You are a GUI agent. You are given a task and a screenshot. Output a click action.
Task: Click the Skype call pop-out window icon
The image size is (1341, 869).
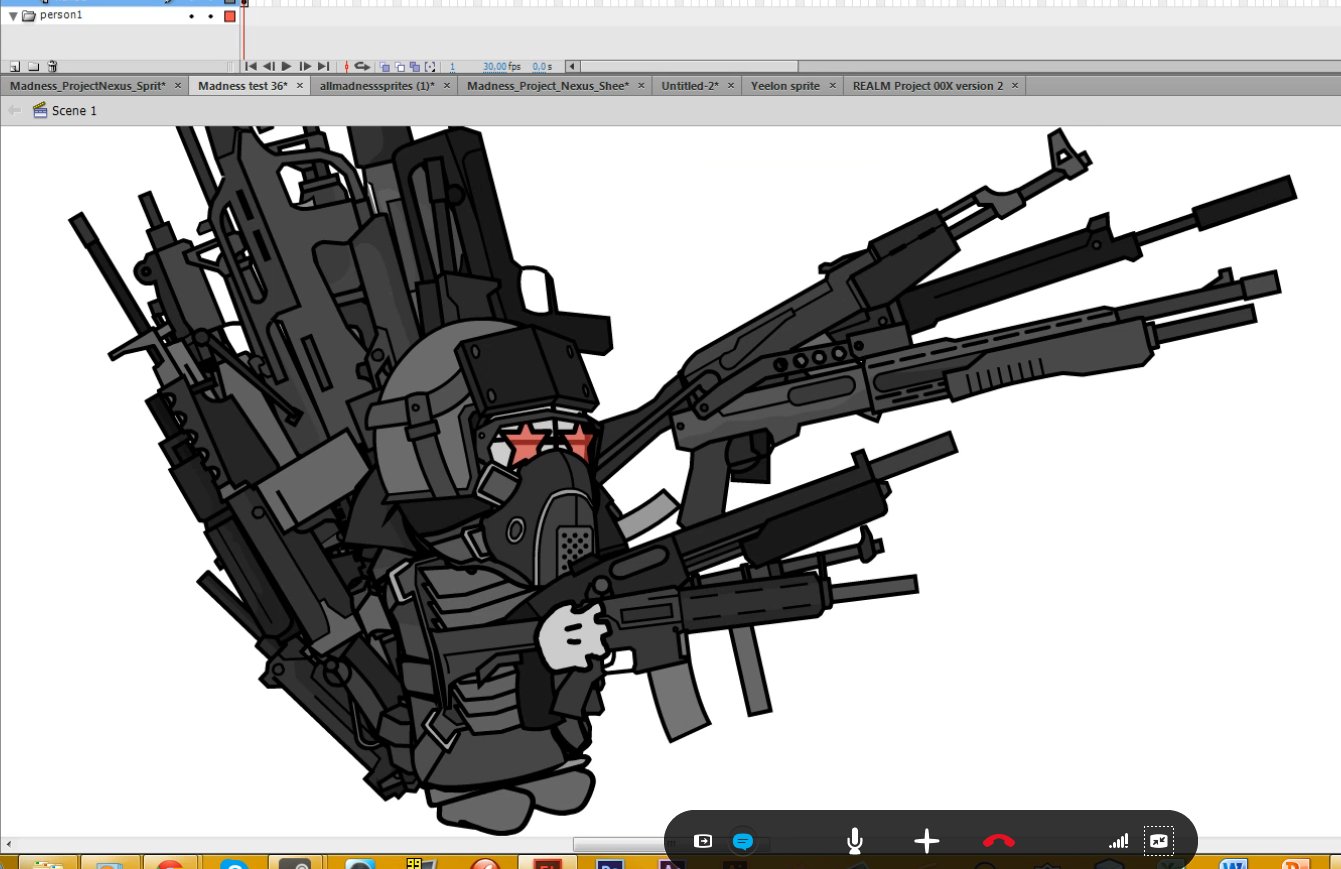[703, 842]
